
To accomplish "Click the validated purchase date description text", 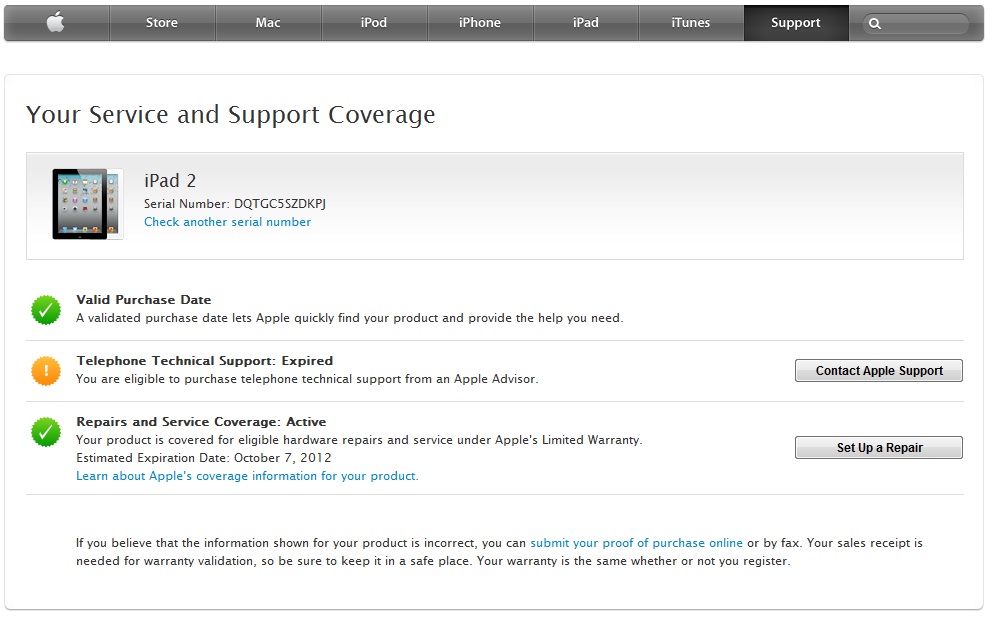I will coord(349,318).
